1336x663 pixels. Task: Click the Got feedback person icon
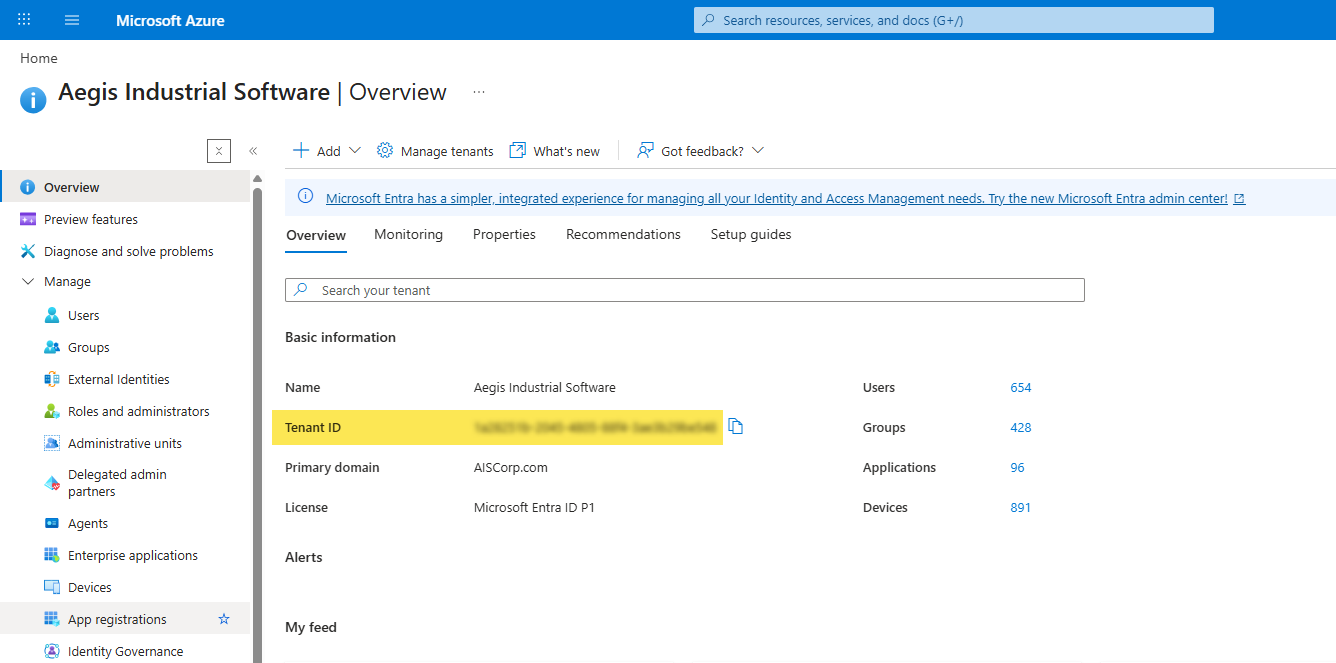coord(645,151)
